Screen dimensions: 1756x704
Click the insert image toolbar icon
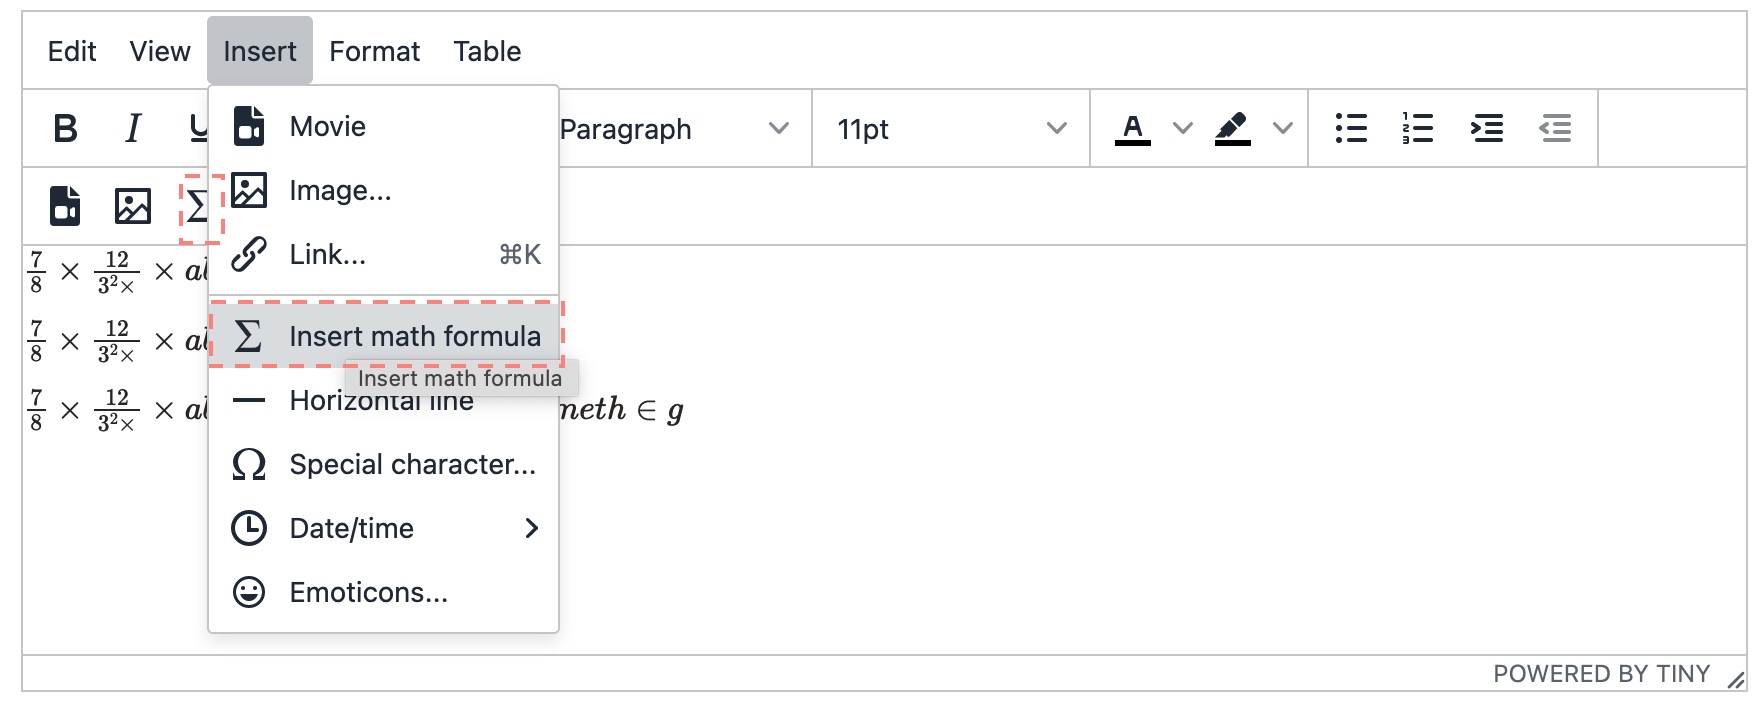[x=133, y=206]
